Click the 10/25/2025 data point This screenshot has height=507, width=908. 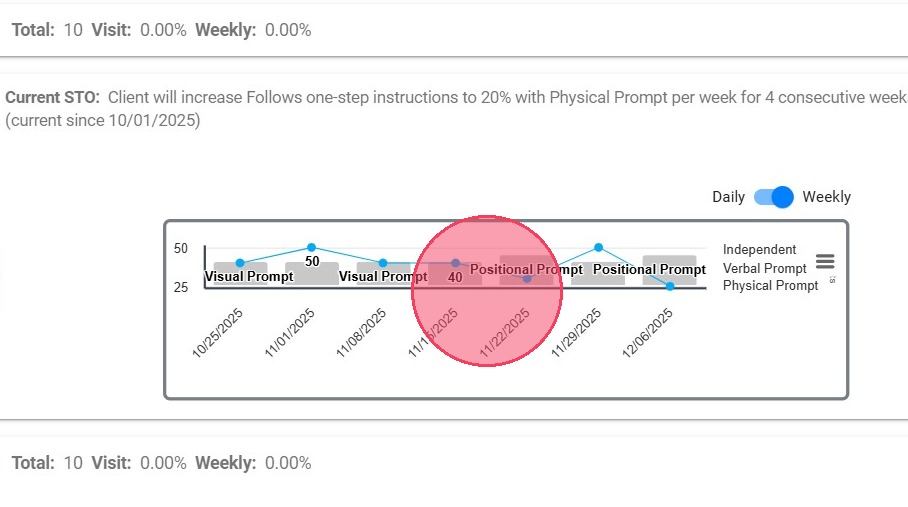(240, 263)
